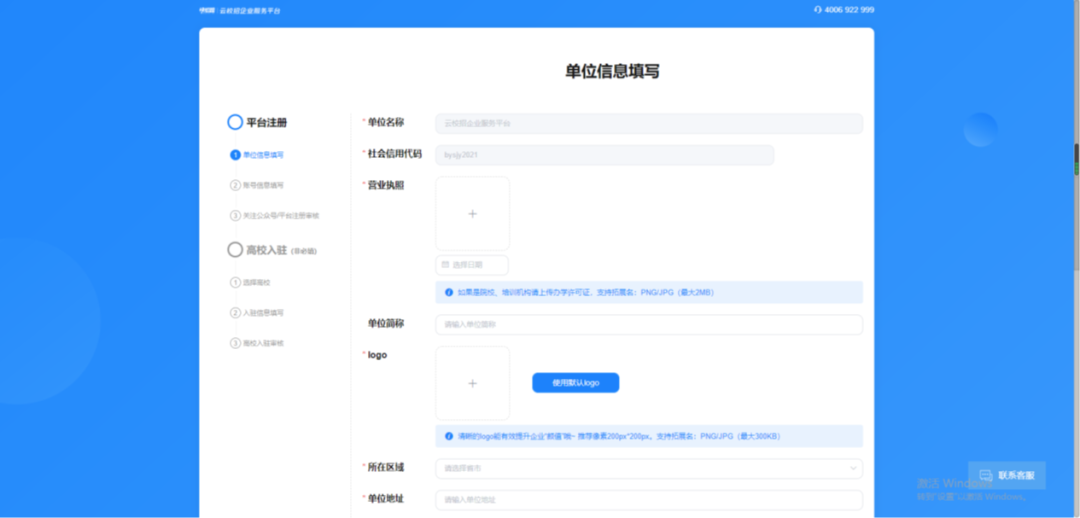The image size is (1080, 518).
Task: Click the browser vertical scrollbar thumb
Action: (1076, 160)
